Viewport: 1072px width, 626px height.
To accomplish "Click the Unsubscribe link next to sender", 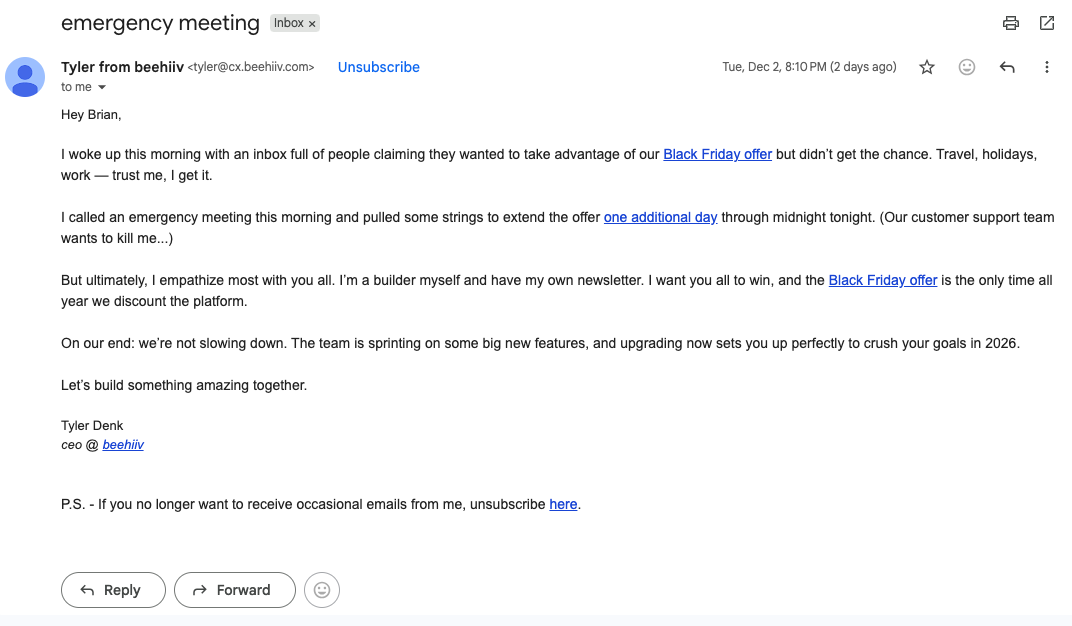I will point(378,67).
